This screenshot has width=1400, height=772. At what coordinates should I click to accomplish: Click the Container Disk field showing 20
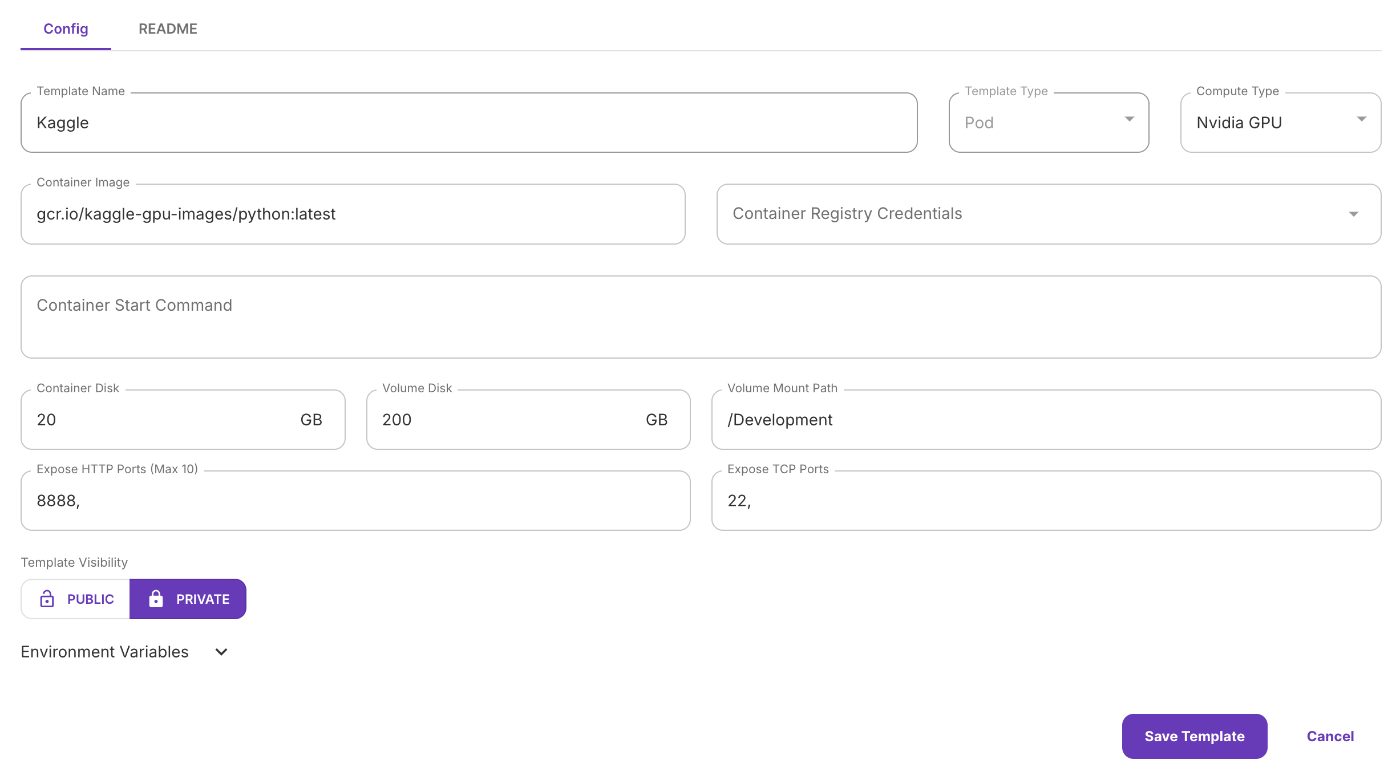[183, 420]
